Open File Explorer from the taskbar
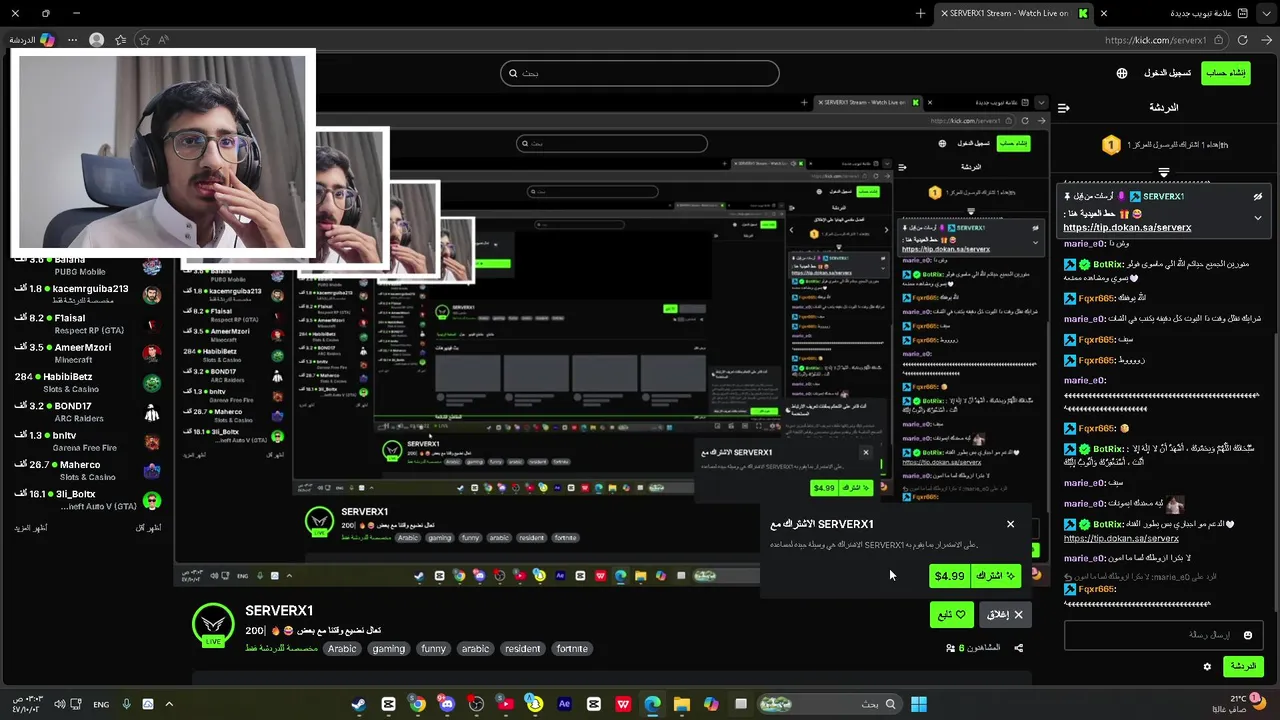Viewport: 1280px width, 720px height. pos(682,704)
